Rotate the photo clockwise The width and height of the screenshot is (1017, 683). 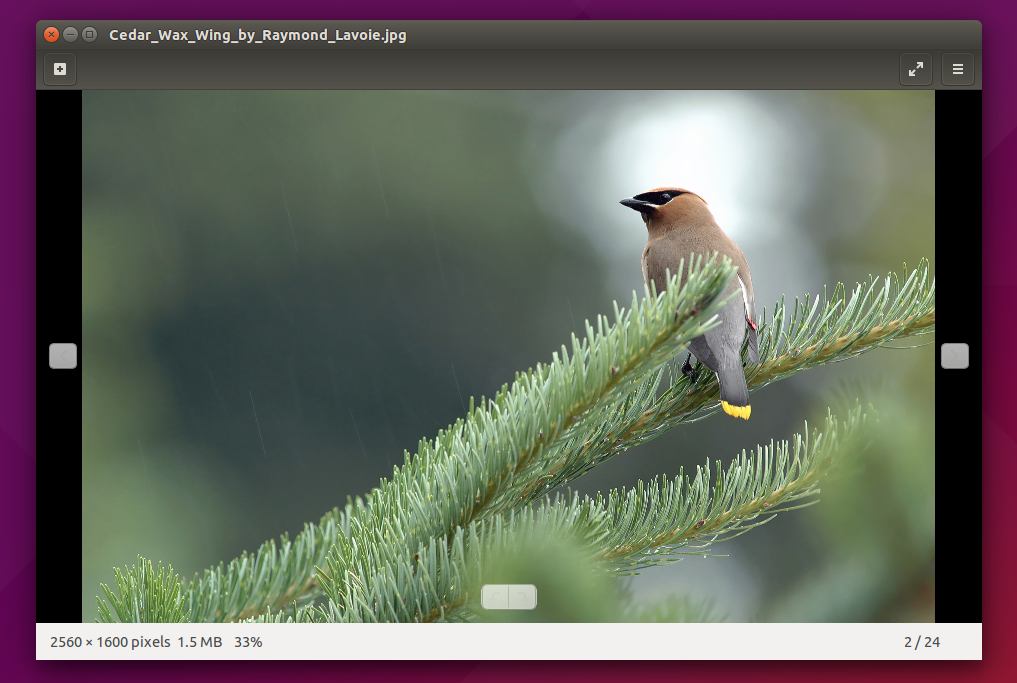pyautogui.click(x=521, y=596)
